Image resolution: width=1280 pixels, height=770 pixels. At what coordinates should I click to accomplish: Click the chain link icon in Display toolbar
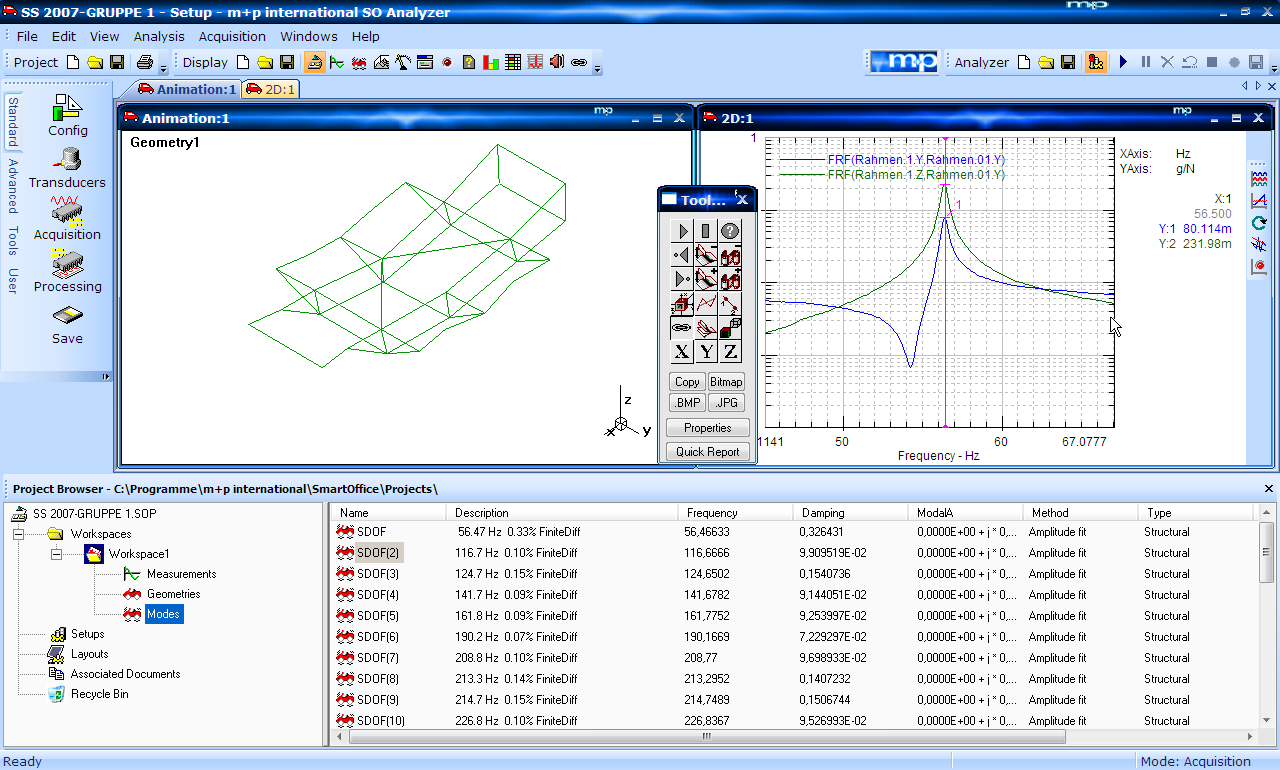click(579, 62)
